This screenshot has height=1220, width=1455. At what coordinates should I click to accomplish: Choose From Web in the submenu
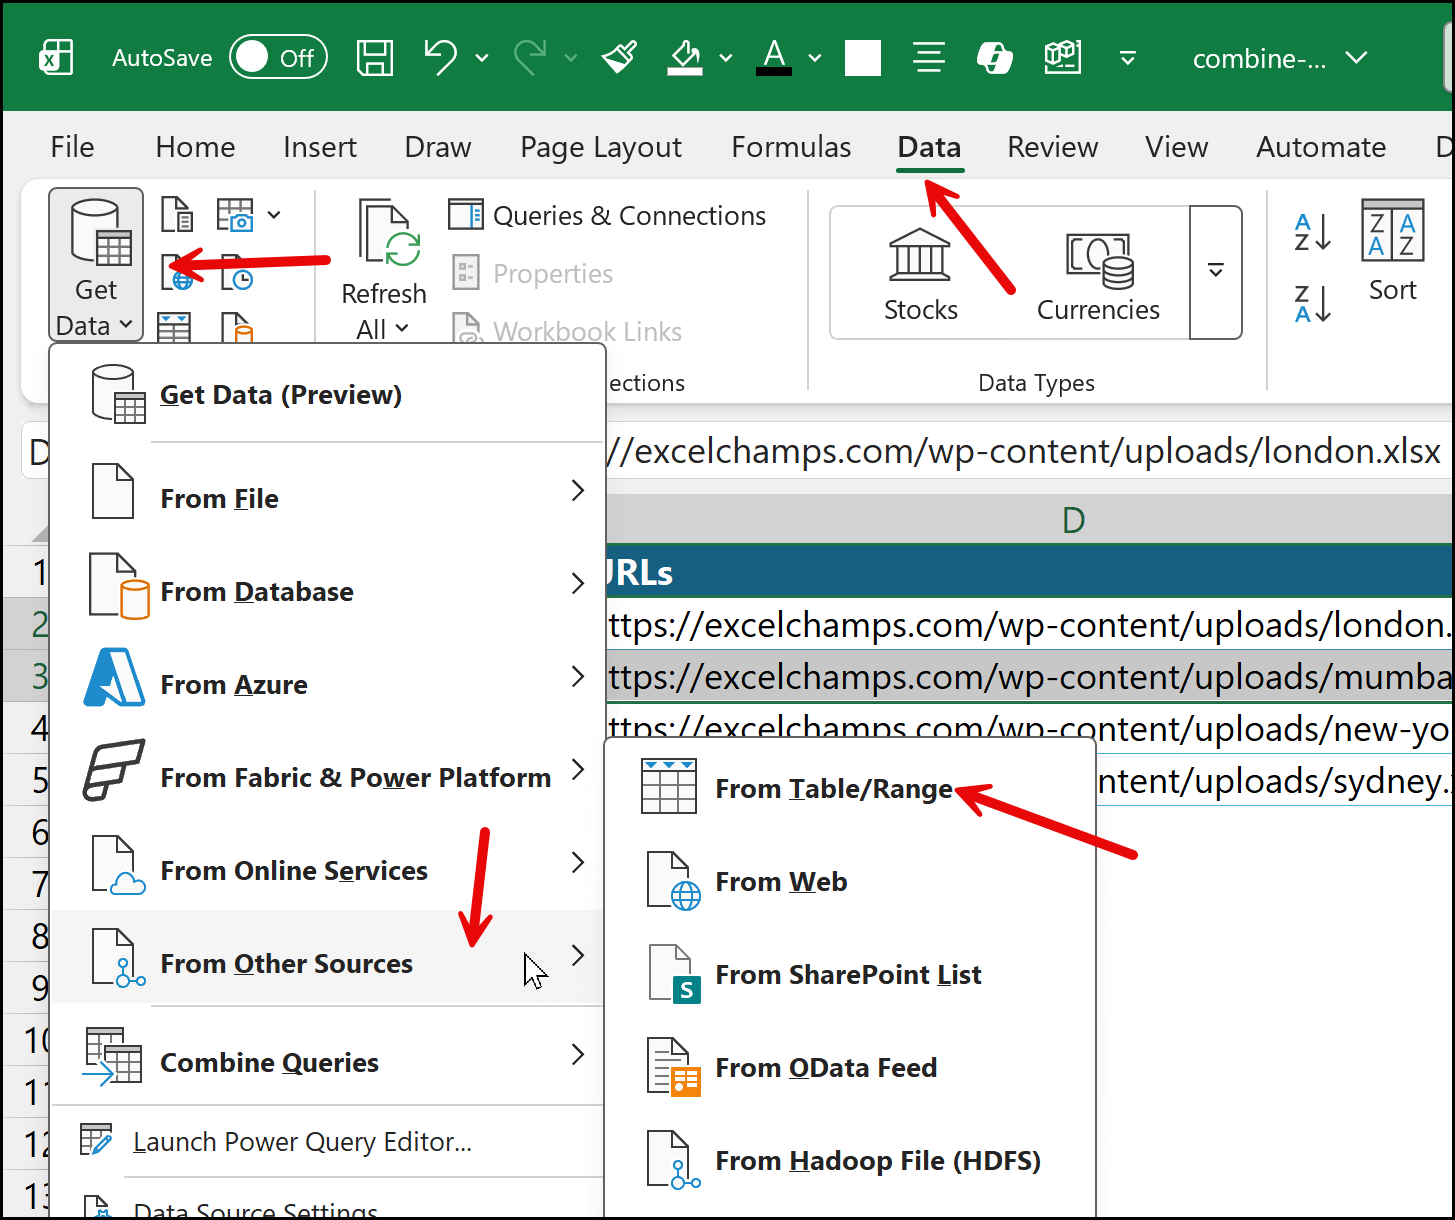(781, 882)
